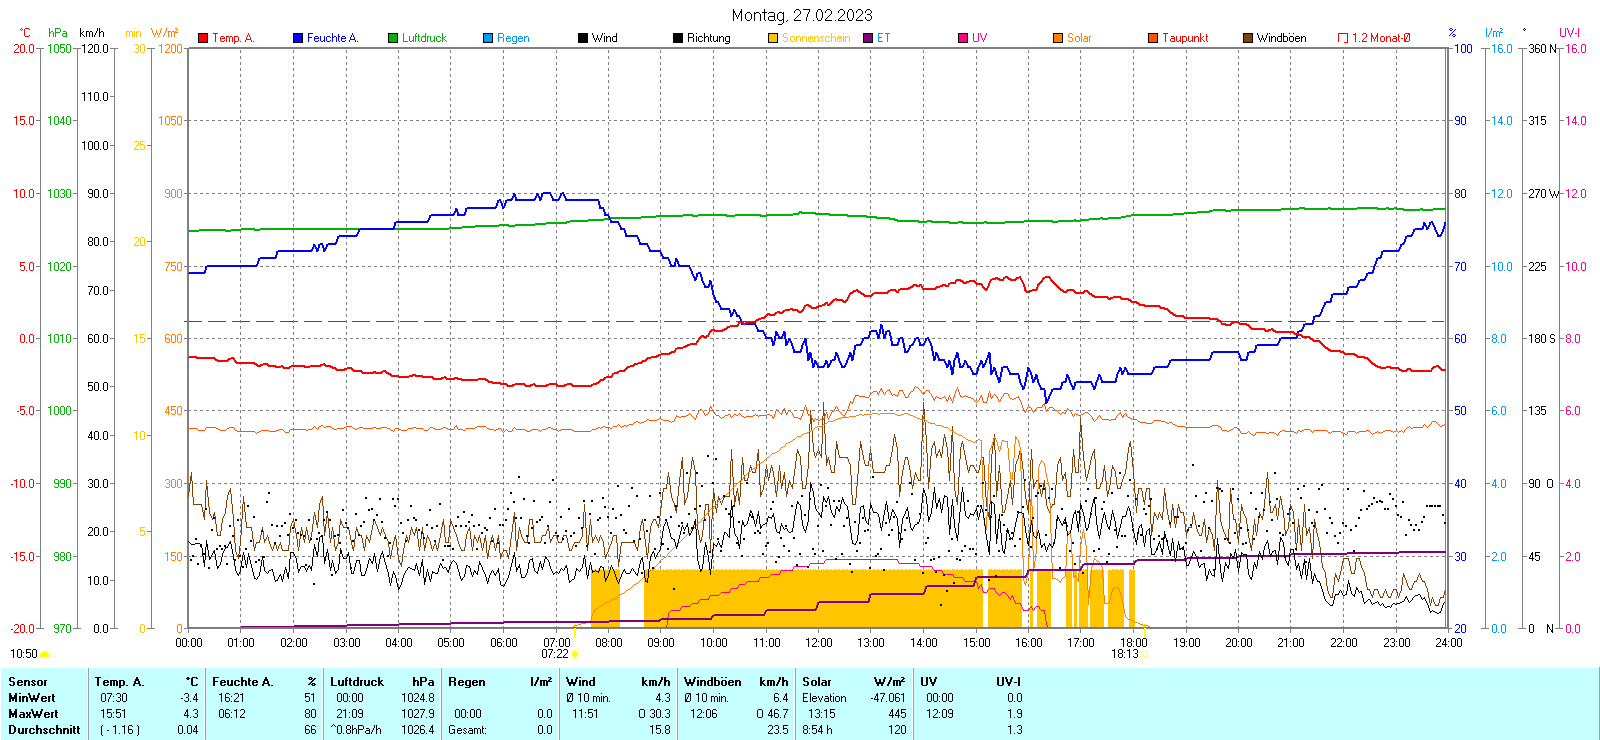1600x740 pixels.
Task: Click the hPa axis unit label
Action: pos(58,33)
